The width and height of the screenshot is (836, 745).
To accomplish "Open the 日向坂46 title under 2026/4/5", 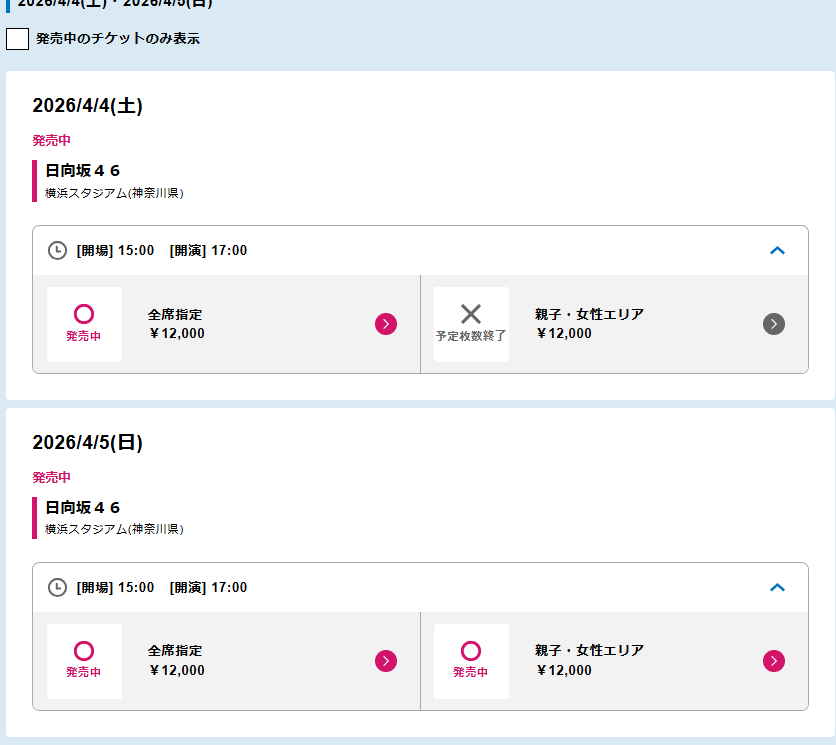I will coord(83,508).
